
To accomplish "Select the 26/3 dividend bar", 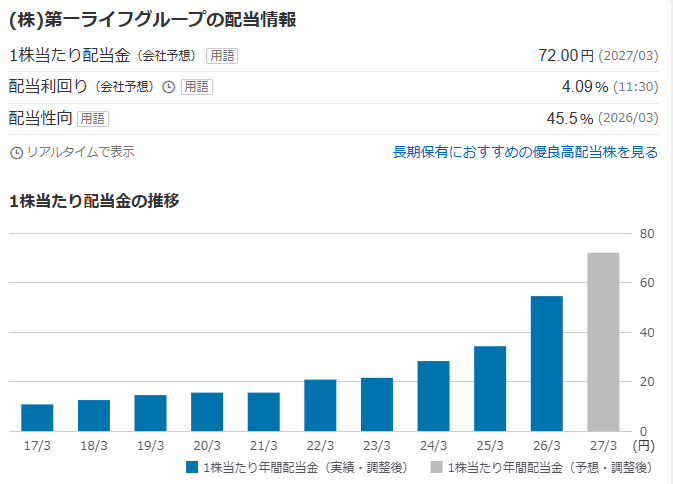I will click(x=546, y=363).
